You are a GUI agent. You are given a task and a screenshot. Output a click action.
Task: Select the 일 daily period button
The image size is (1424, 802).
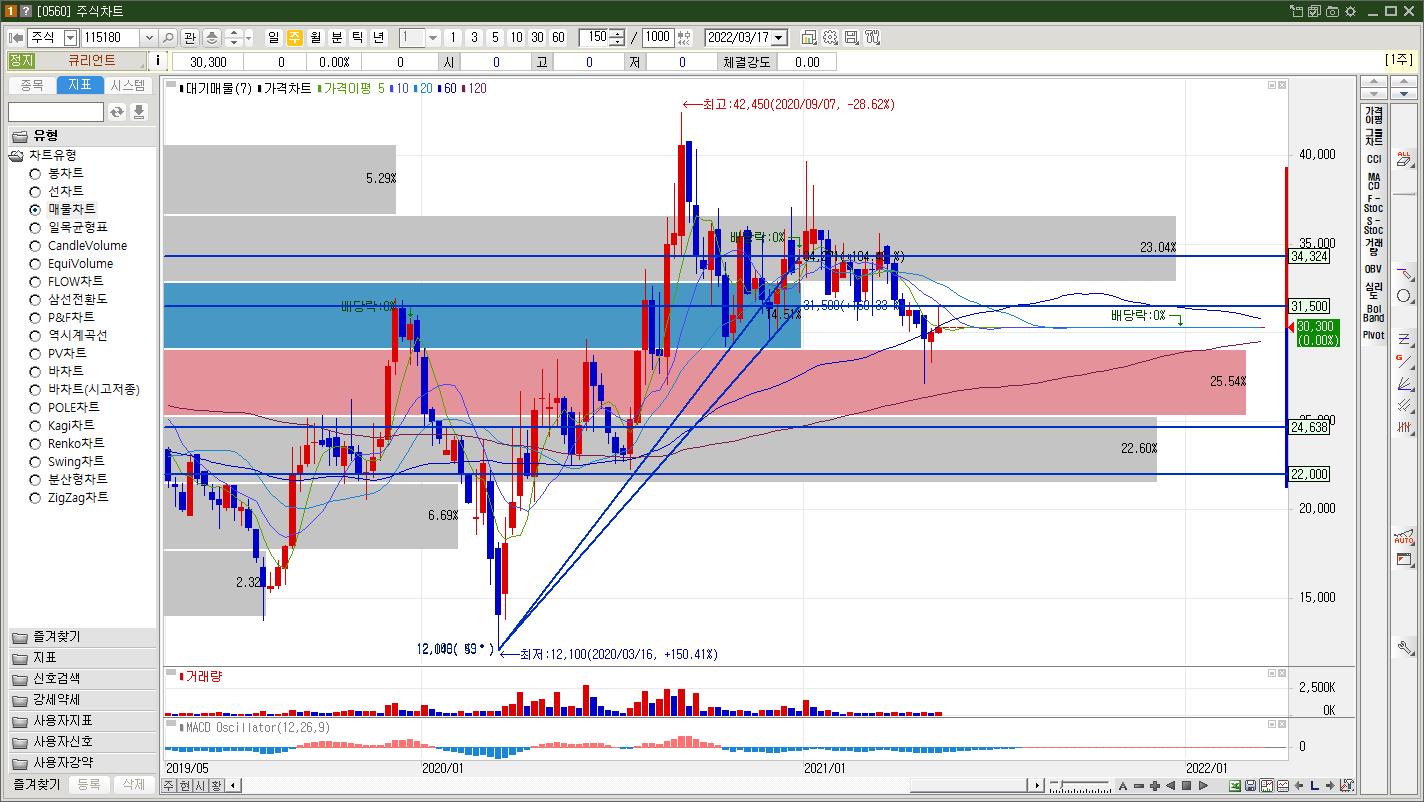click(274, 38)
